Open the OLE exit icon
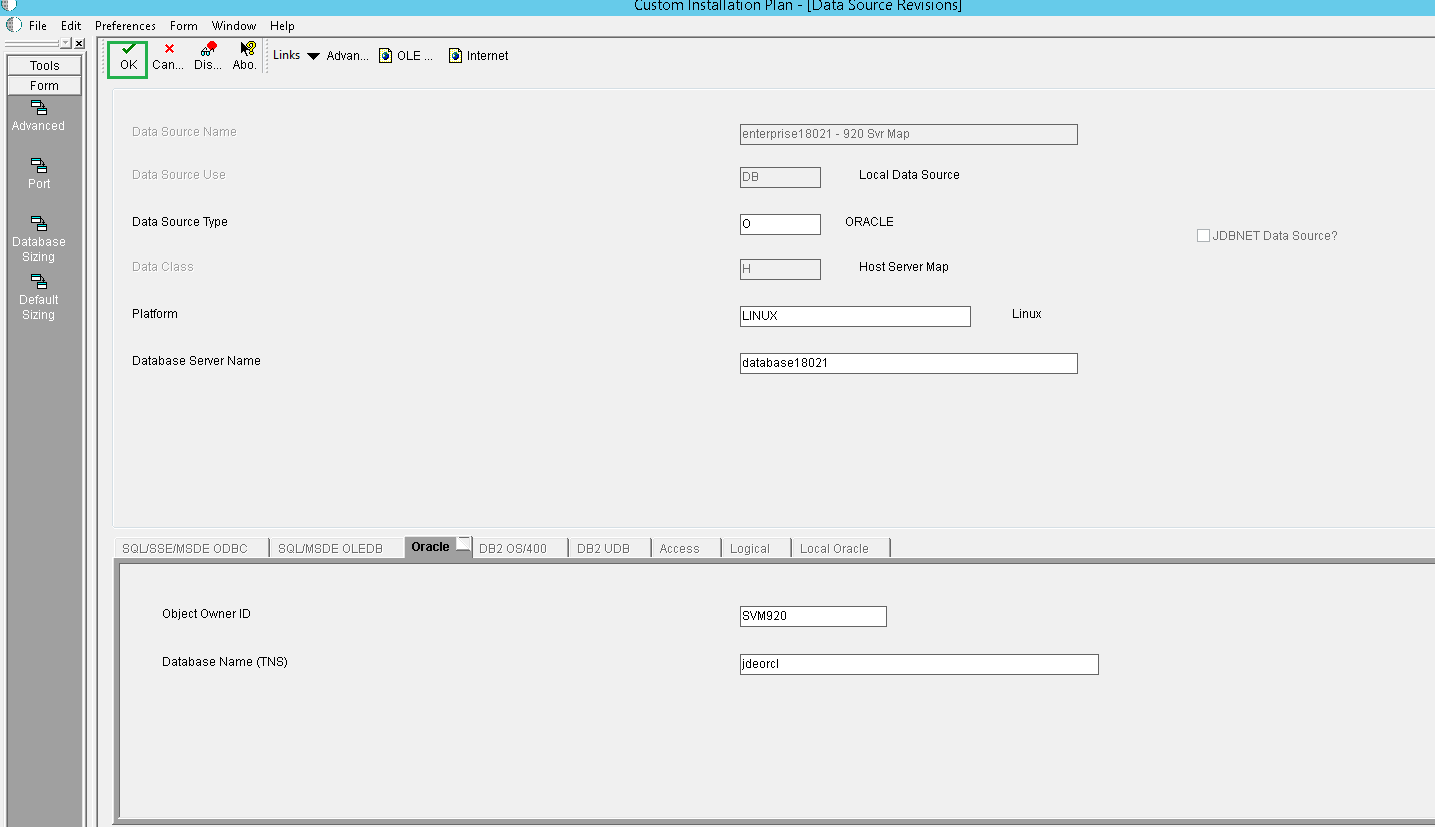The width and height of the screenshot is (1435, 827). coord(404,55)
